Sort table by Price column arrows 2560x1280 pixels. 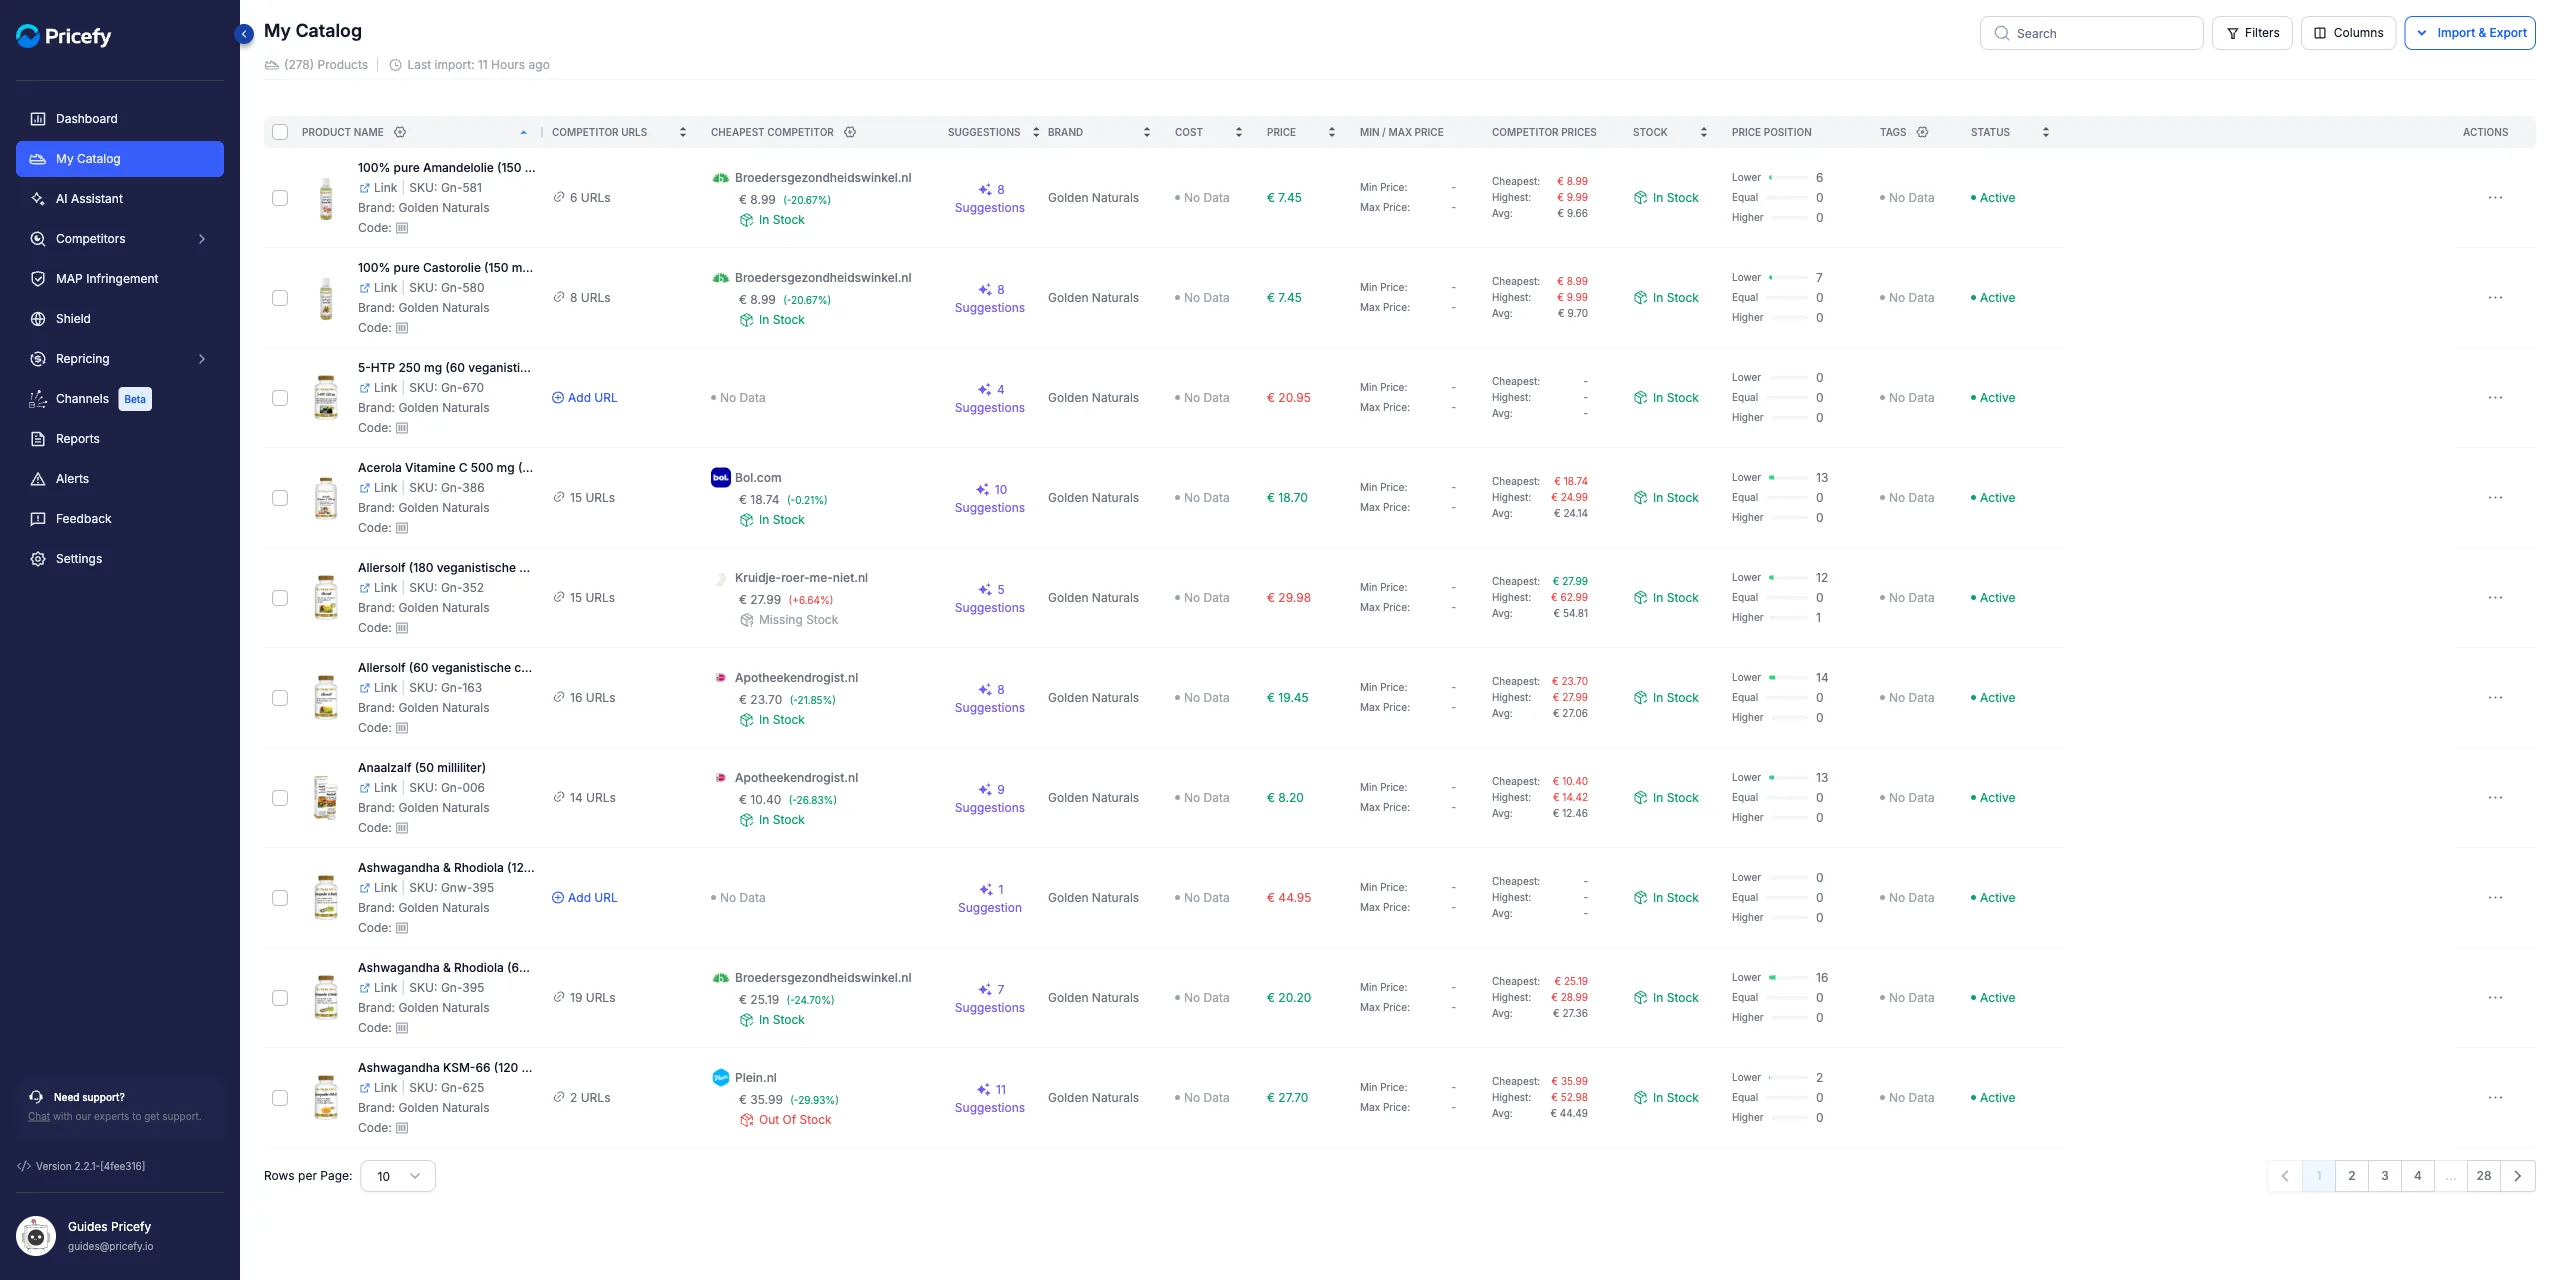[1332, 132]
